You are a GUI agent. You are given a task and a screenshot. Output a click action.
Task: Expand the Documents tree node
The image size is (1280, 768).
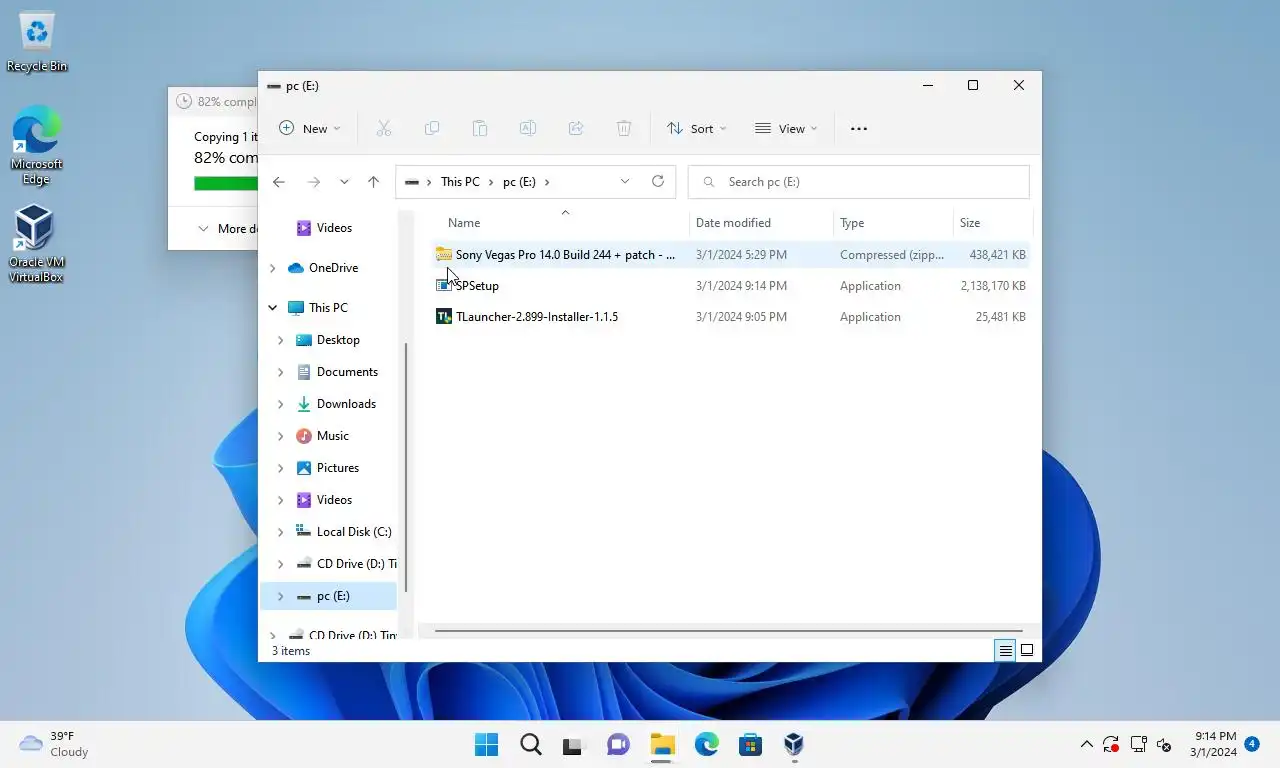pos(280,372)
